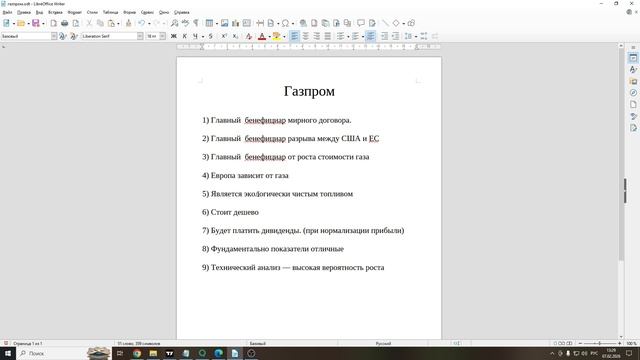The width and height of the screenshot is (640, 360).
Task: Click the Insert line tool
Action: click(x=385, y=23)
